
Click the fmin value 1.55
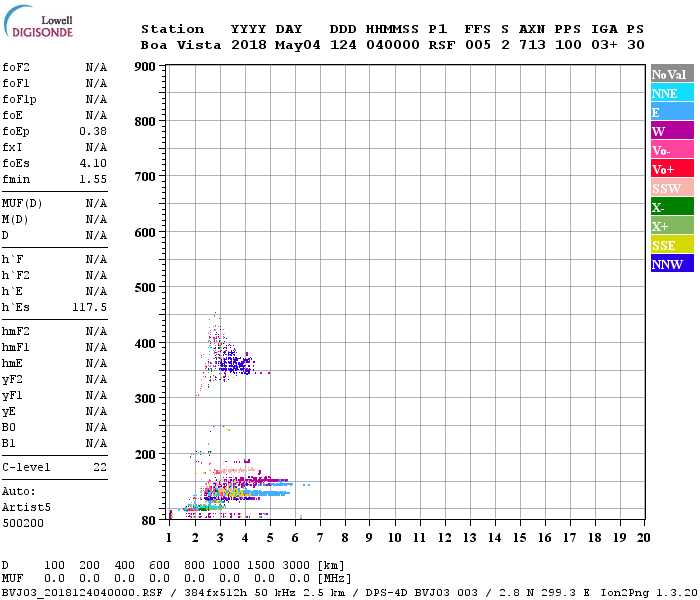click(x=93, y=179)
